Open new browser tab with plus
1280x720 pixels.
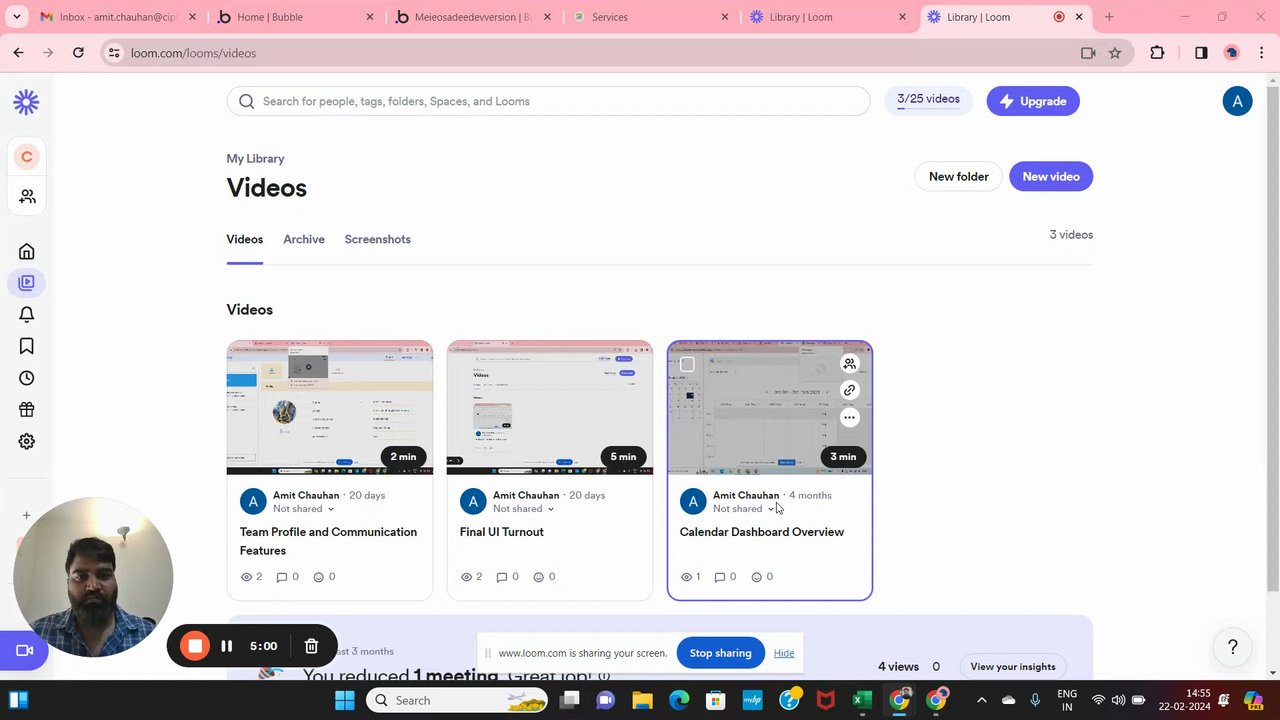point(1109,17)
